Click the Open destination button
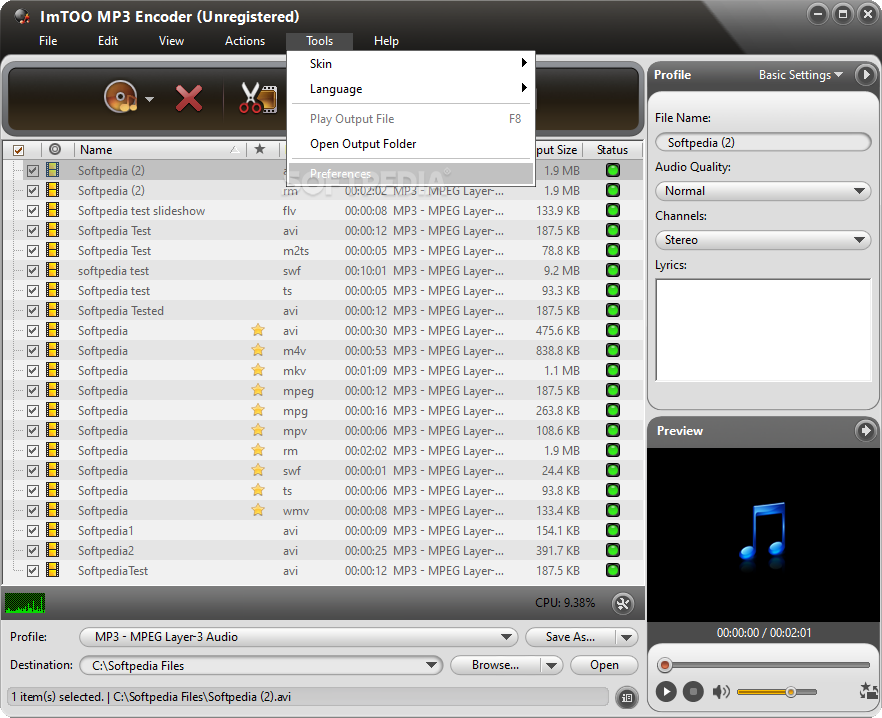 pos(604,666)
